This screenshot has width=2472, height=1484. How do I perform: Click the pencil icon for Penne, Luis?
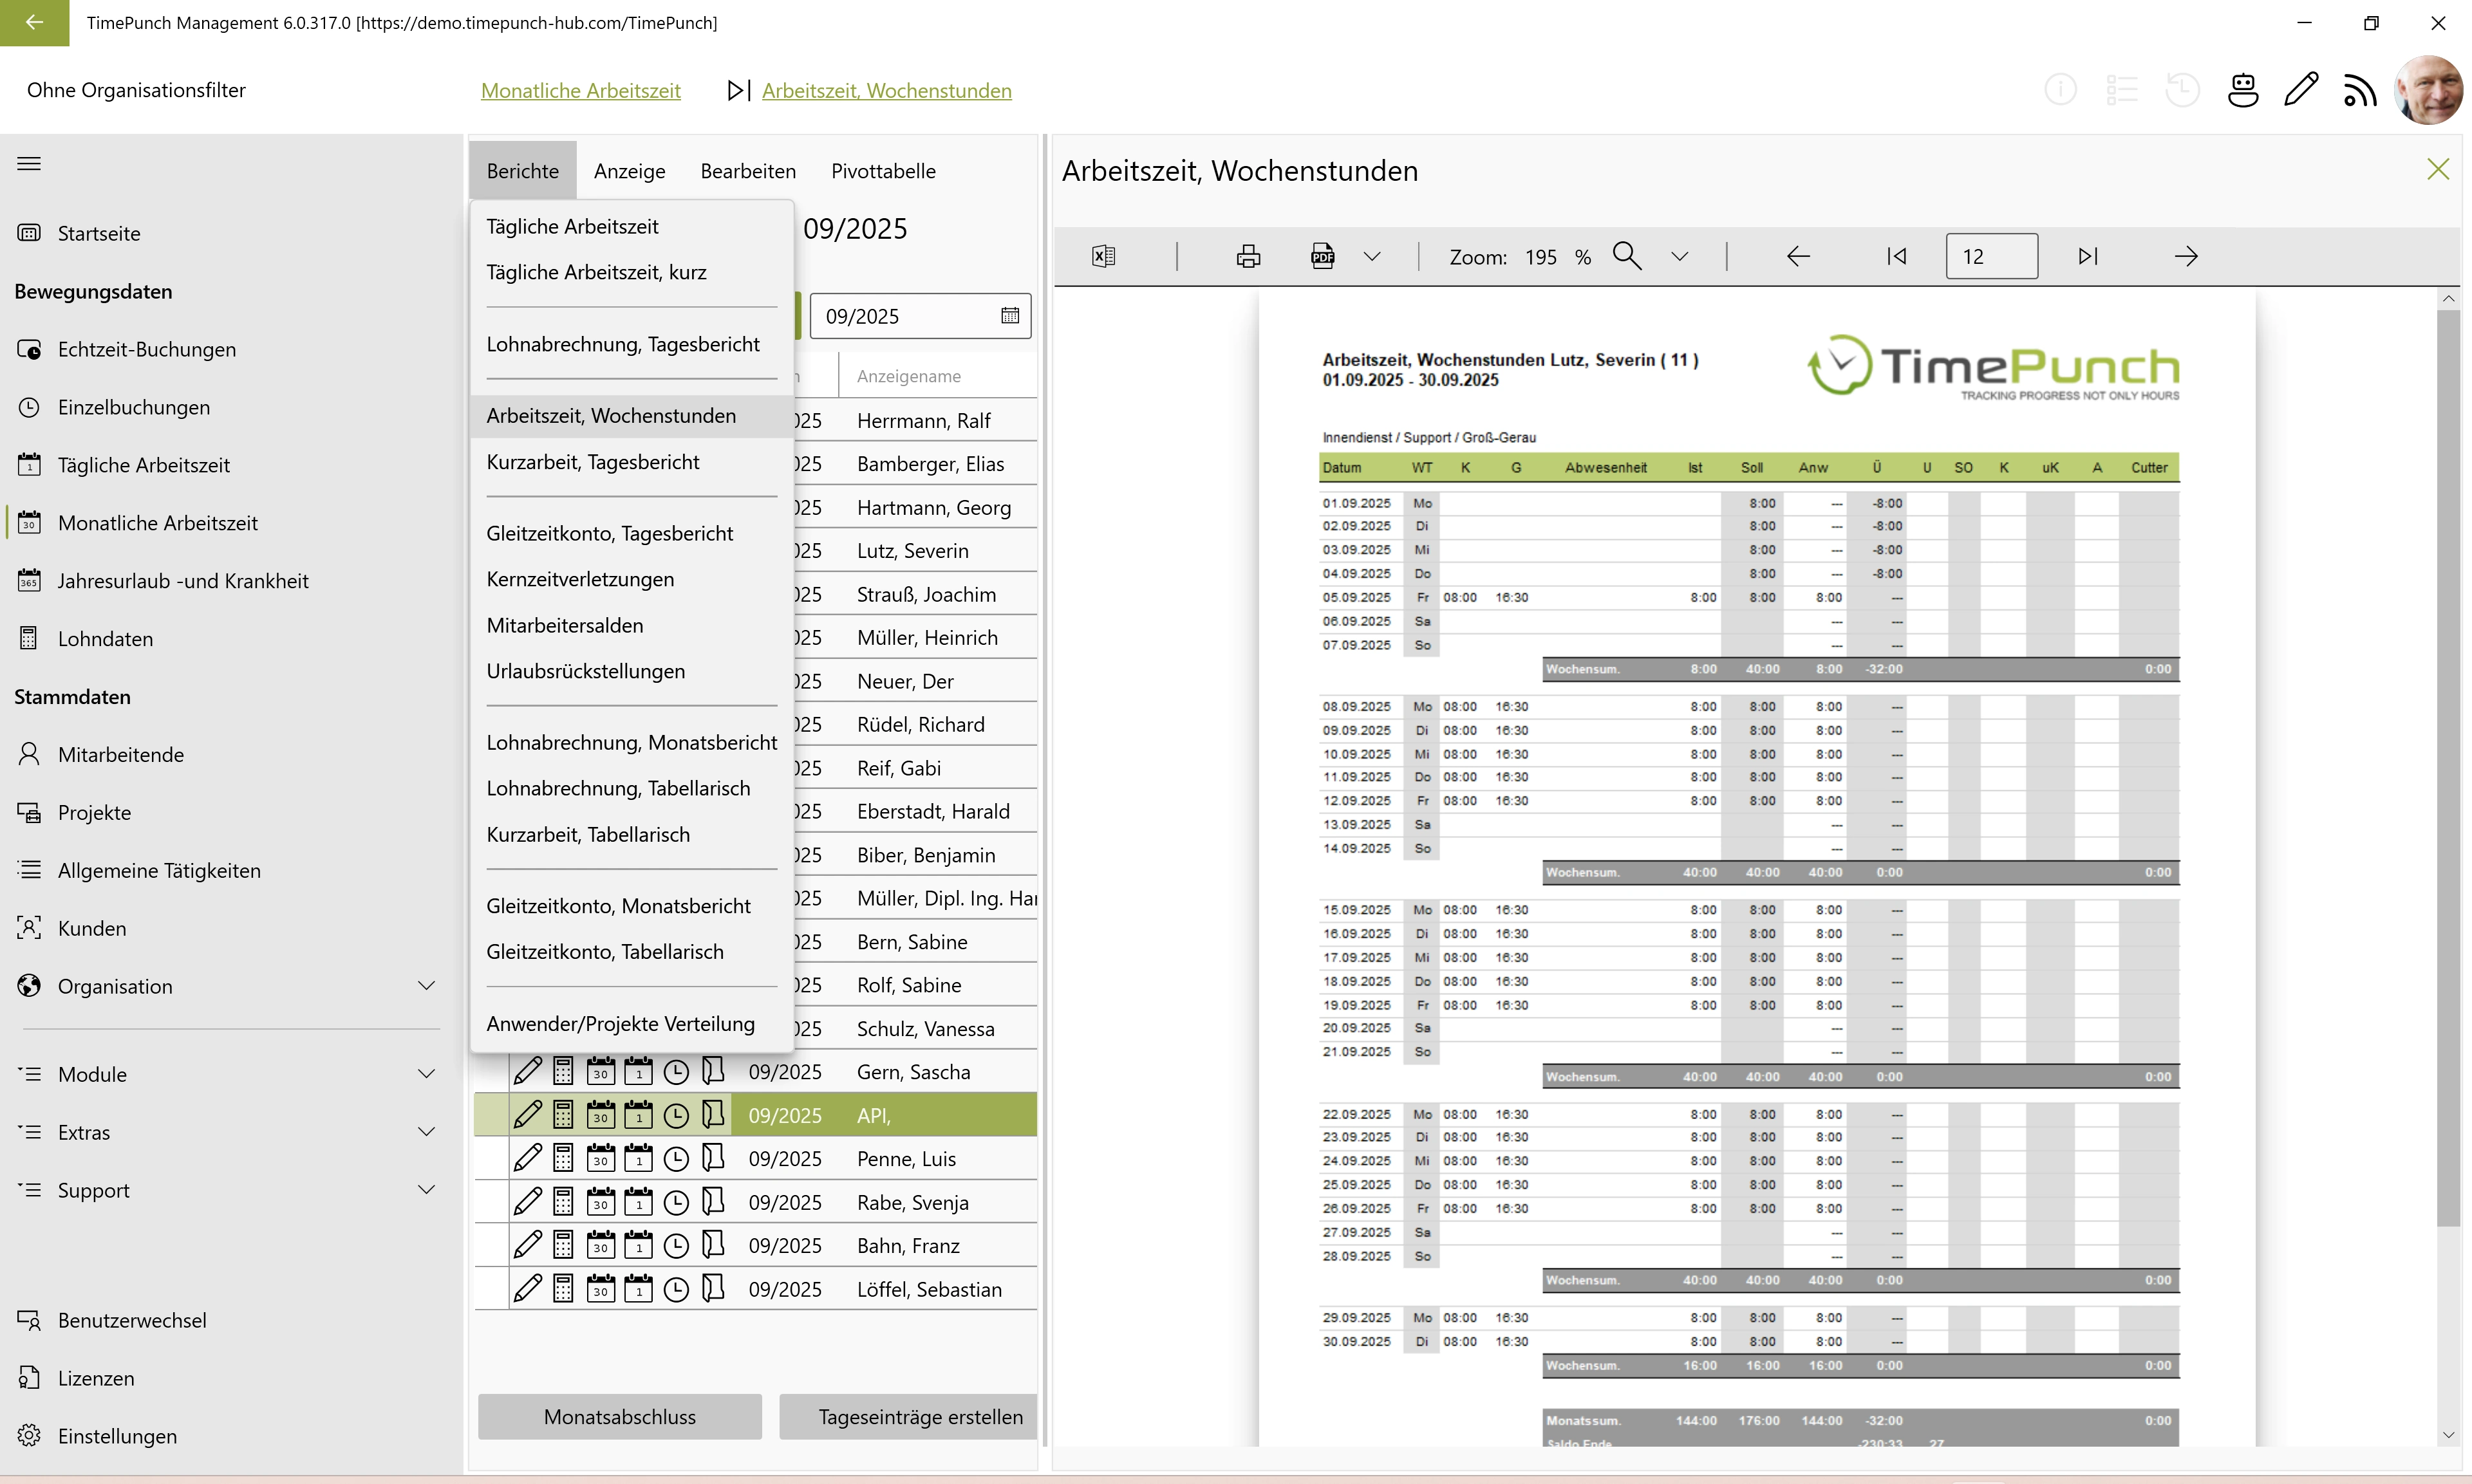(x=527, y=1158)
